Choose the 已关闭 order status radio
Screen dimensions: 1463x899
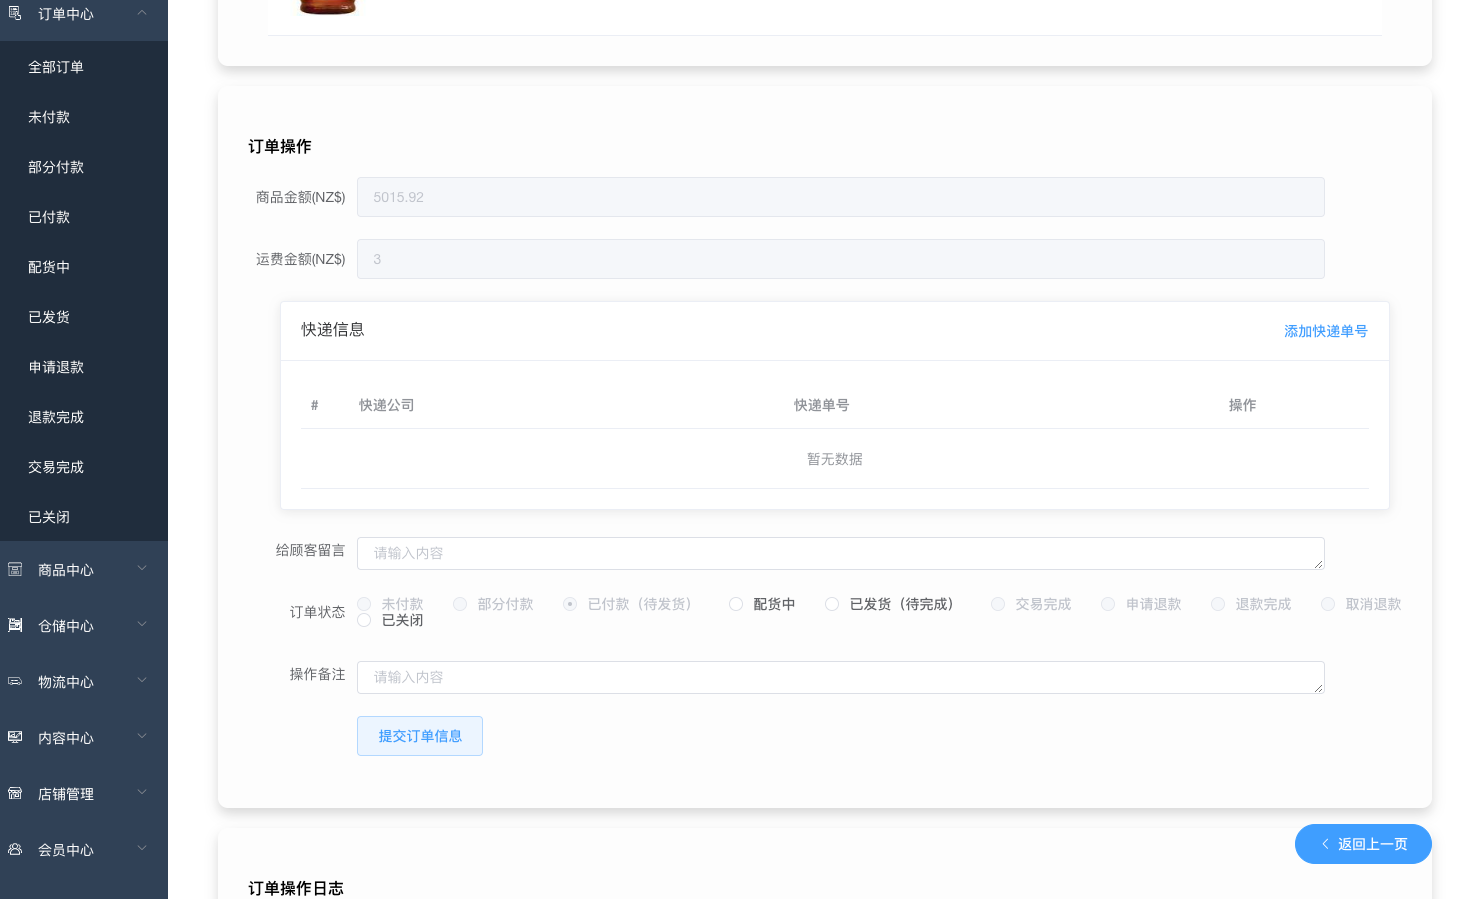point(364,620)
